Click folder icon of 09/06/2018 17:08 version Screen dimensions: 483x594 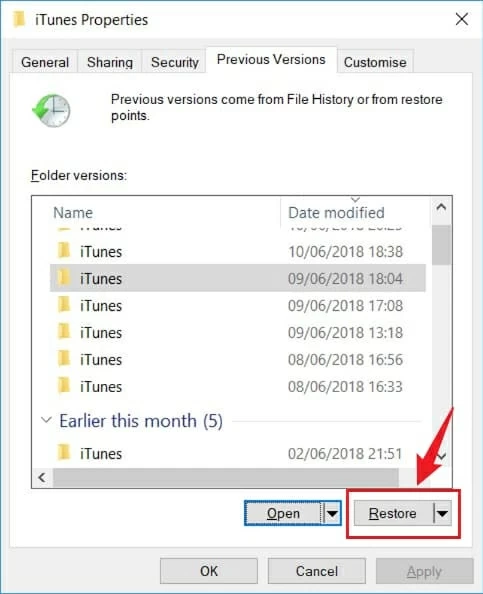coord(64,304)
